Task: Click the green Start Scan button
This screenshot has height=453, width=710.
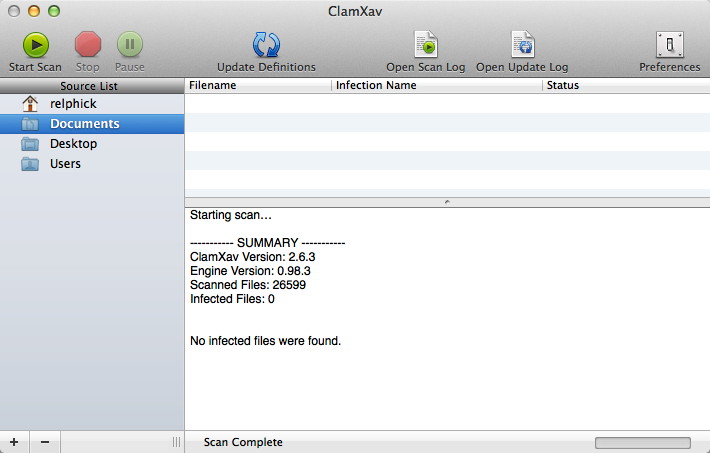Action: pyautogui.click(x=36, y=45)
